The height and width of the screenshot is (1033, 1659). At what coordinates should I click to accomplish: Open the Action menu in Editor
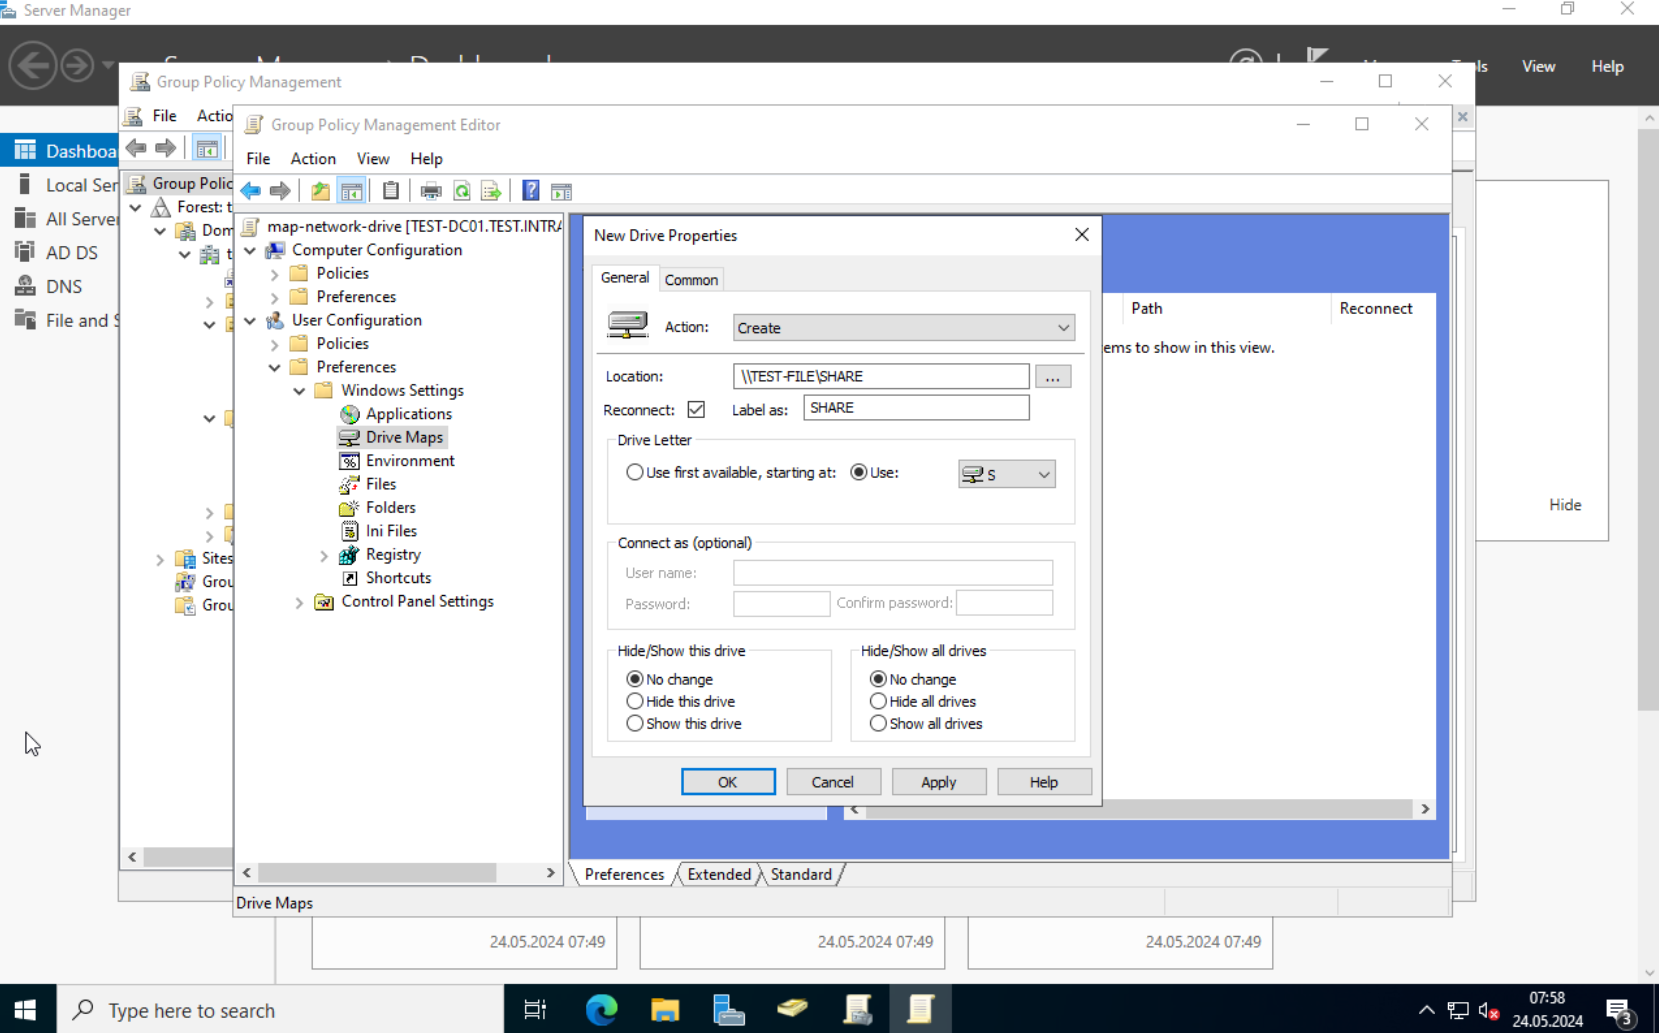click(313, 159)
